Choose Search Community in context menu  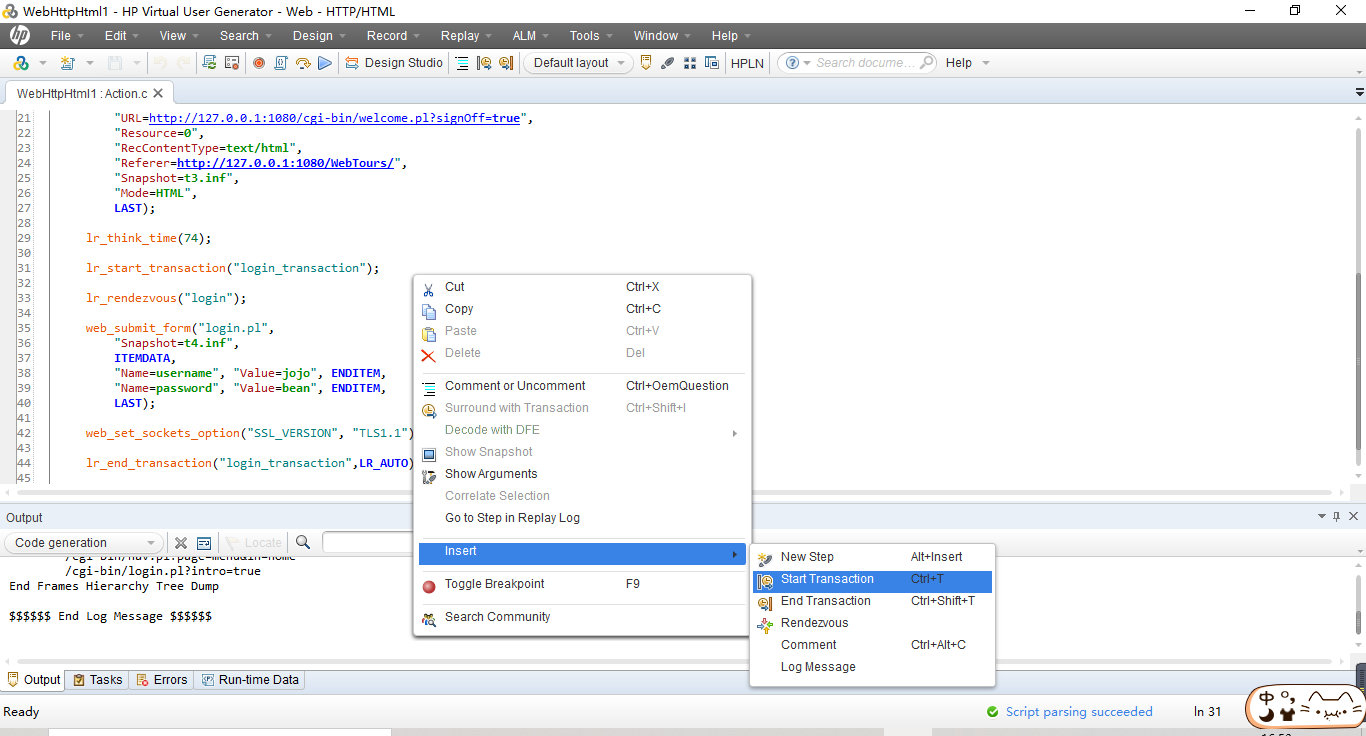click(582, 617)
